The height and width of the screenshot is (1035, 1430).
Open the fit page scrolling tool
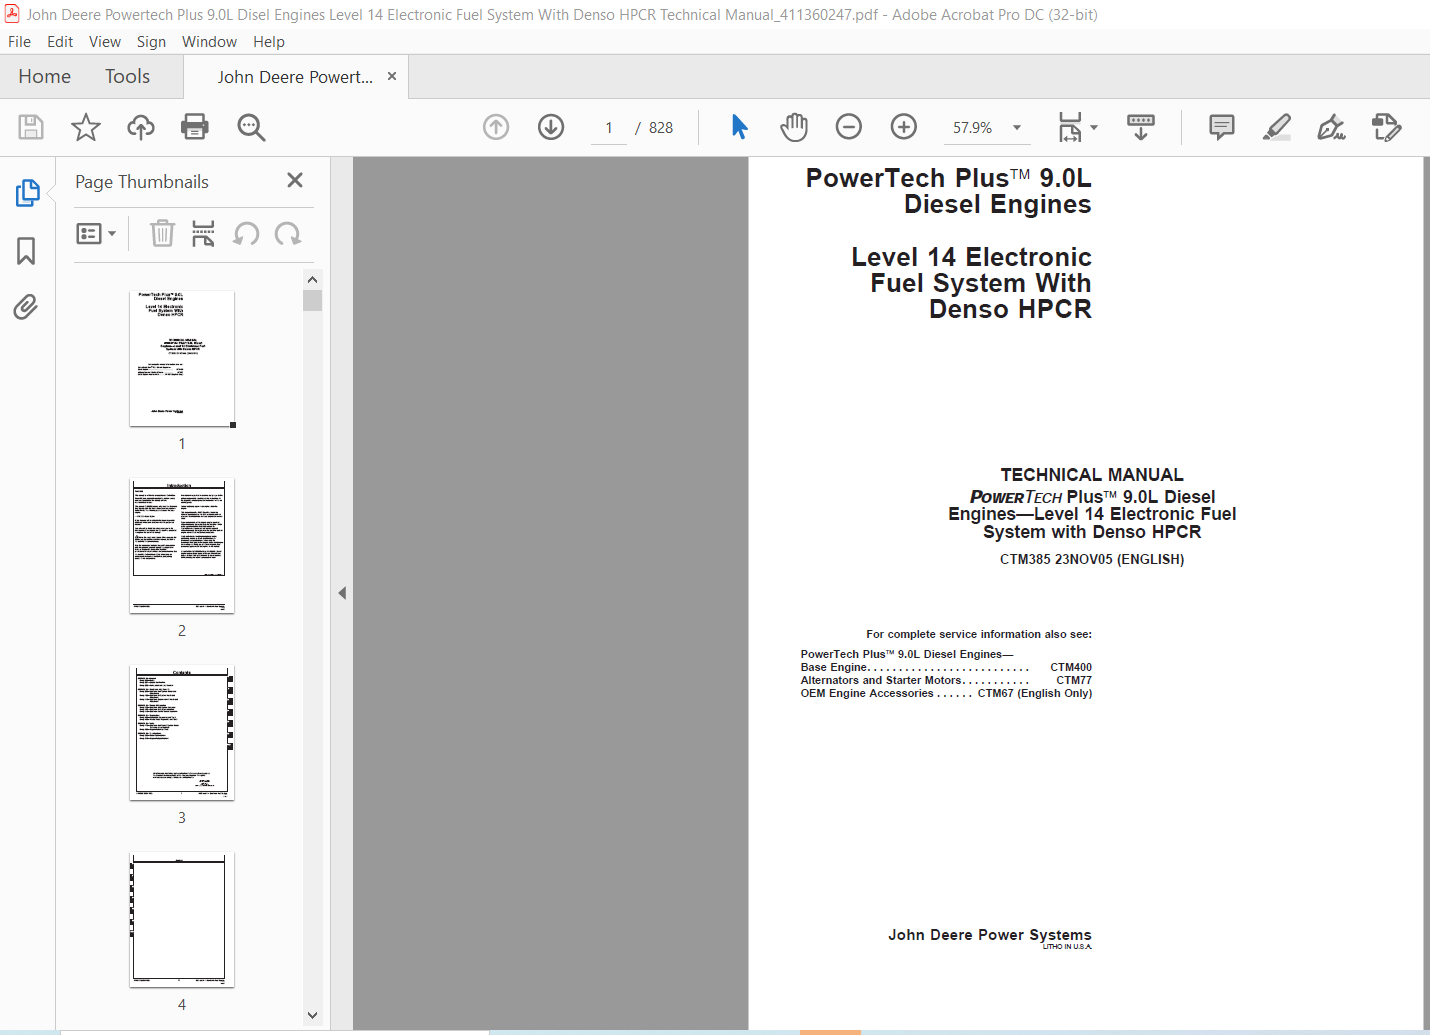click(1070, 127)
